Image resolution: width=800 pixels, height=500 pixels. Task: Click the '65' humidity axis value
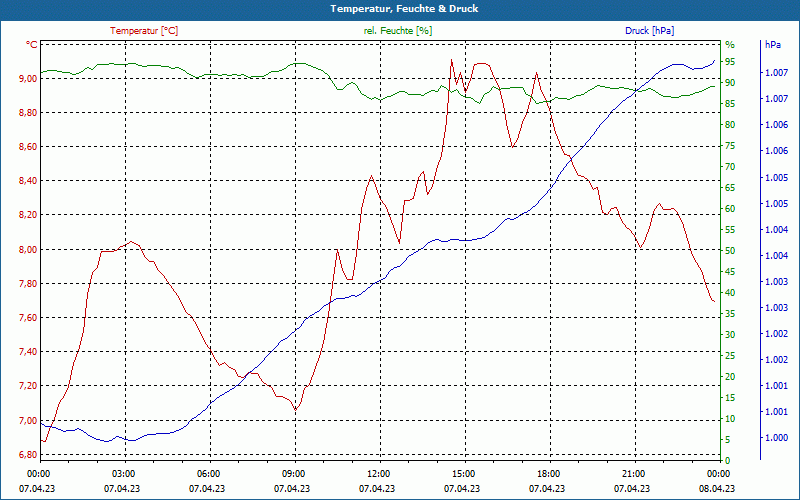[x=730, y=188]
